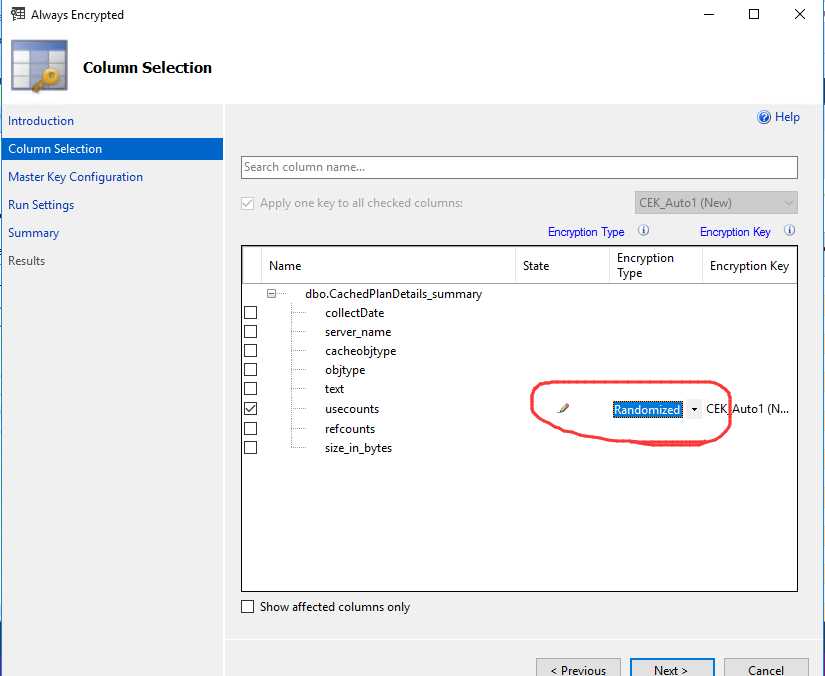Select the collectDate row name
The width and height of the screenshot is (825, 676).
coord(355,313)
